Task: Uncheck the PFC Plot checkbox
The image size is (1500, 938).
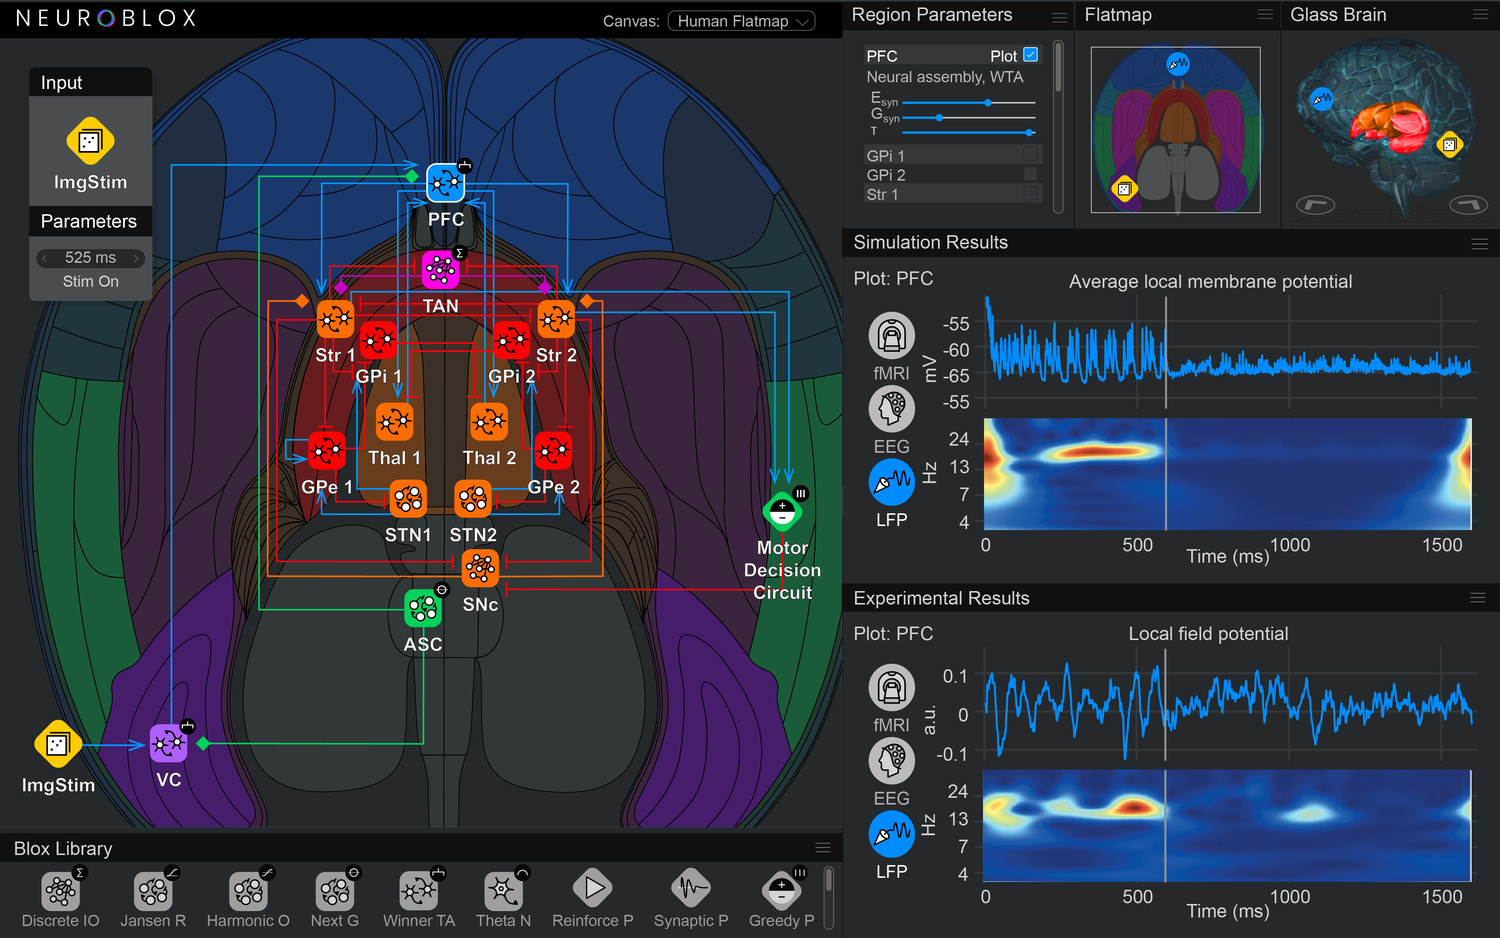Action: (x=1031, y=55)
